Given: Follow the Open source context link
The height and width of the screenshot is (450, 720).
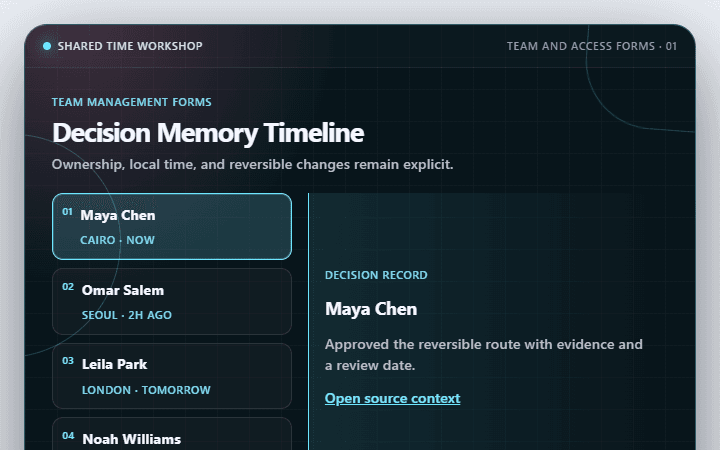Looking at the screenshot, I should (392, 398).
